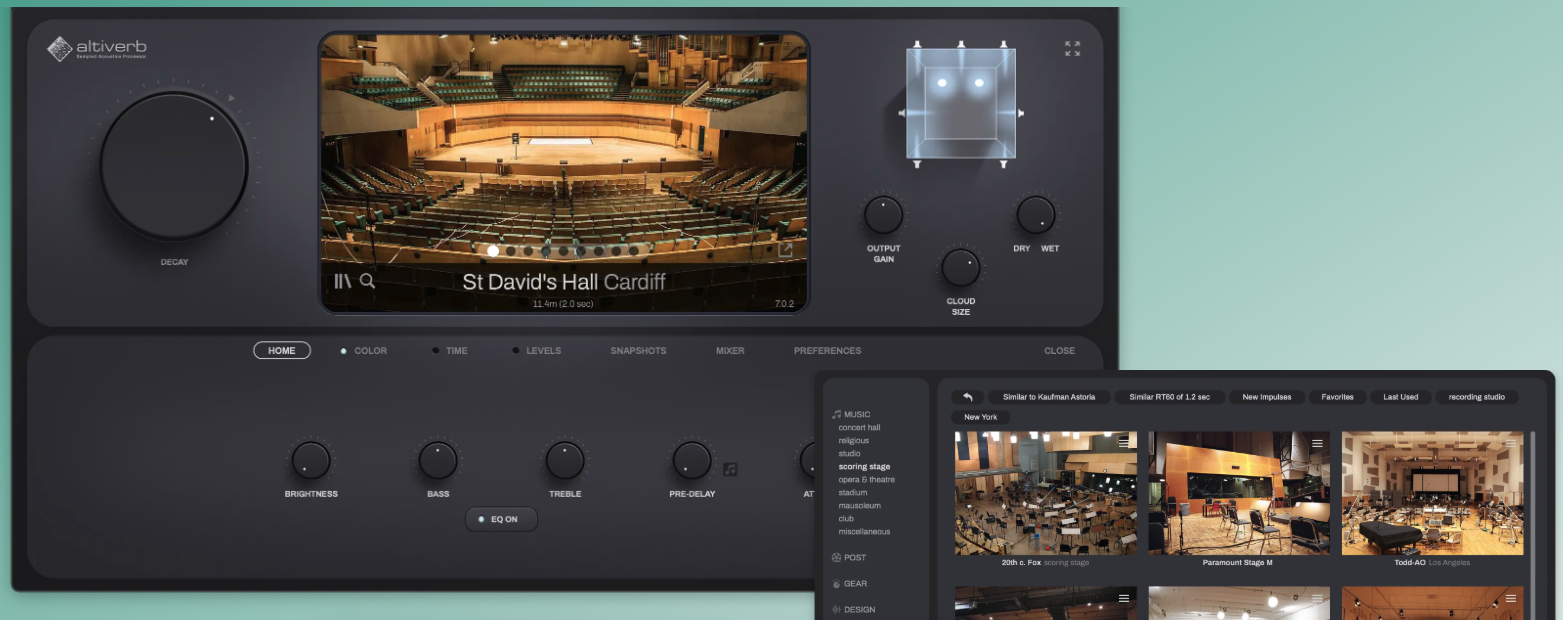Select 'concert hall' in the browser sidebar
Screen dimensions: 1563x620
859,428
